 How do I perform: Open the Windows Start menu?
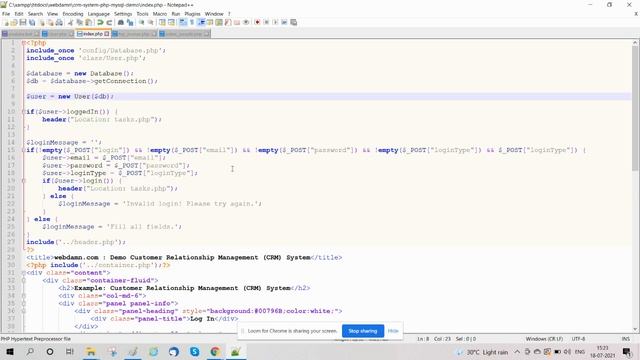click(x=10, y=351)
